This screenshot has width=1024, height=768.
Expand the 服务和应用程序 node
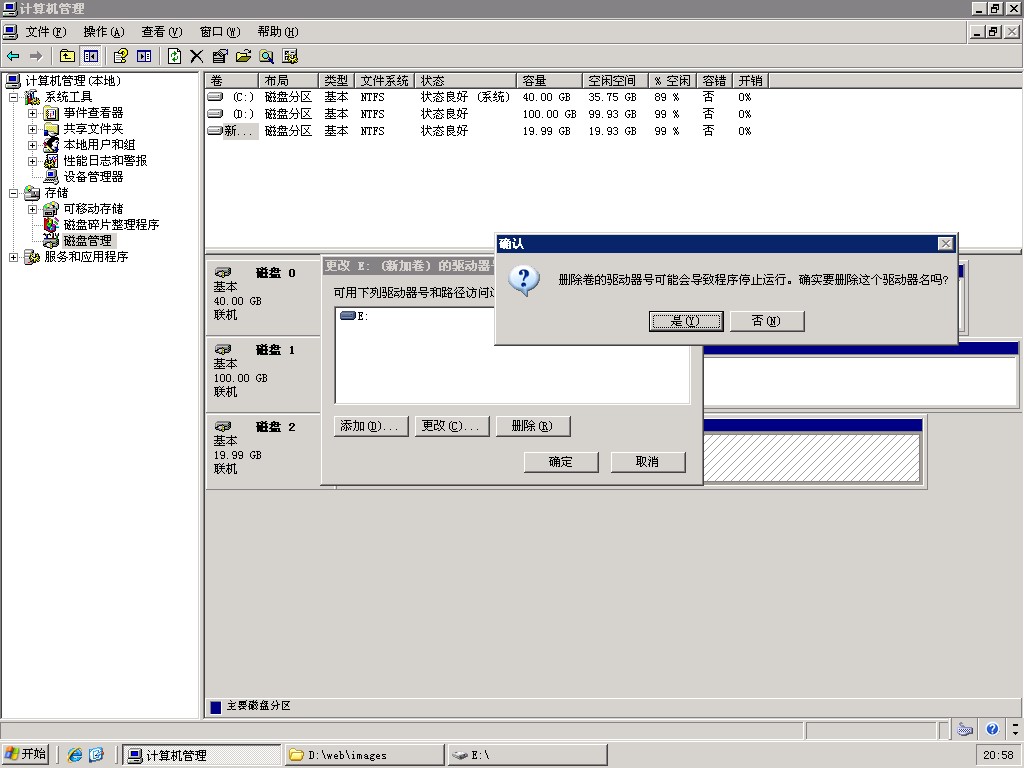coord(13,257)
